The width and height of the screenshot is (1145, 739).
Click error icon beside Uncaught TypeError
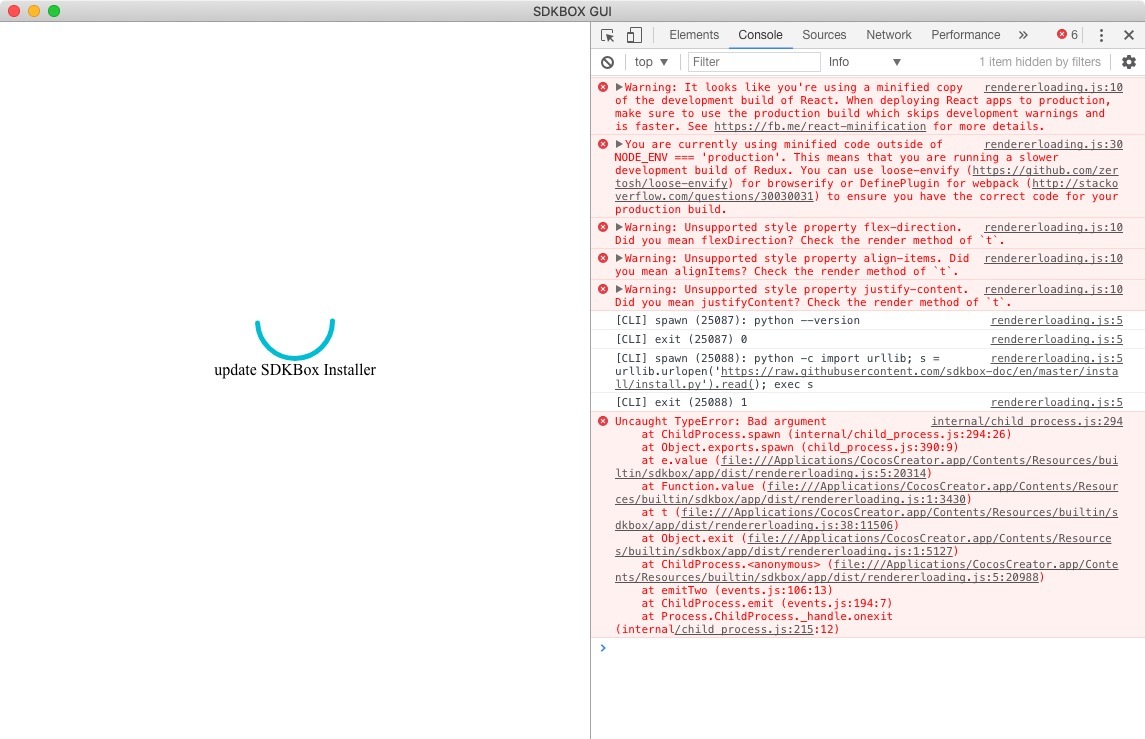(x=602, y=421)
